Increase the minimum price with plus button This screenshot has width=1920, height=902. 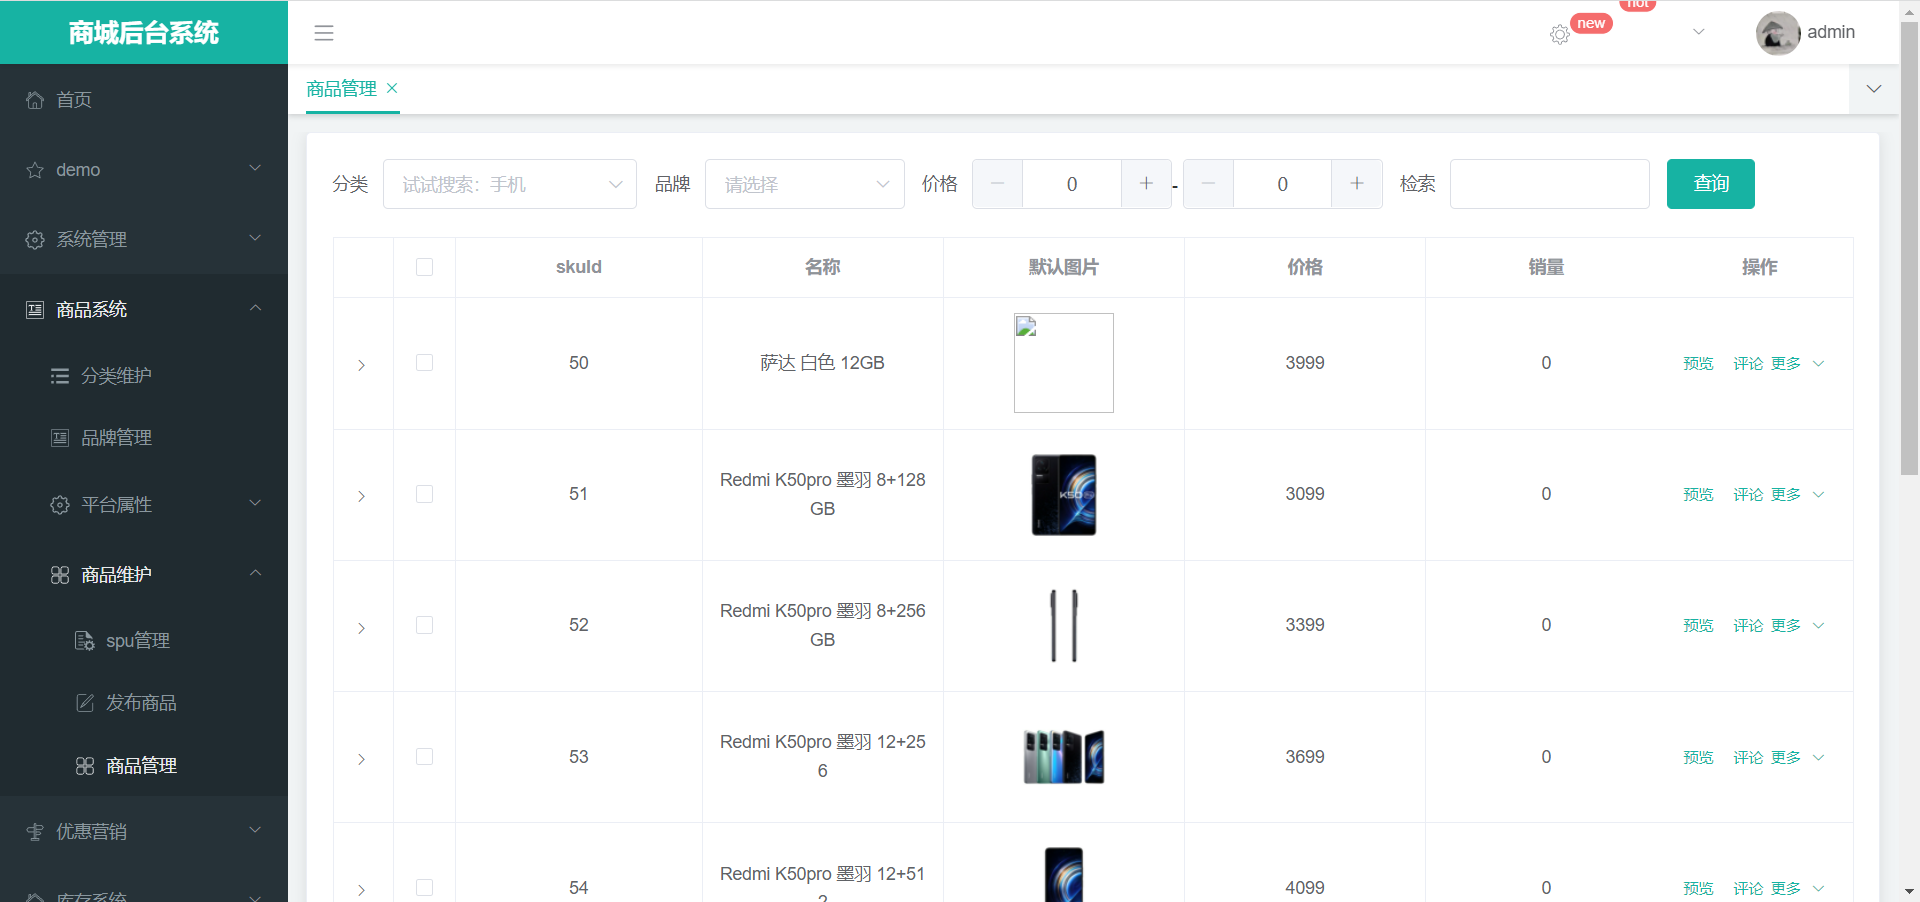coord(1146,184)
